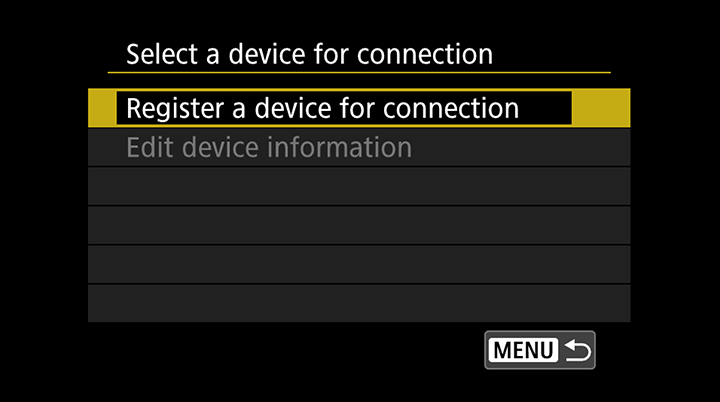The width and height of the screenshot is (720, 402).
Task: Select the first empty row under Edit device information
Action: [x=359, y=187]
